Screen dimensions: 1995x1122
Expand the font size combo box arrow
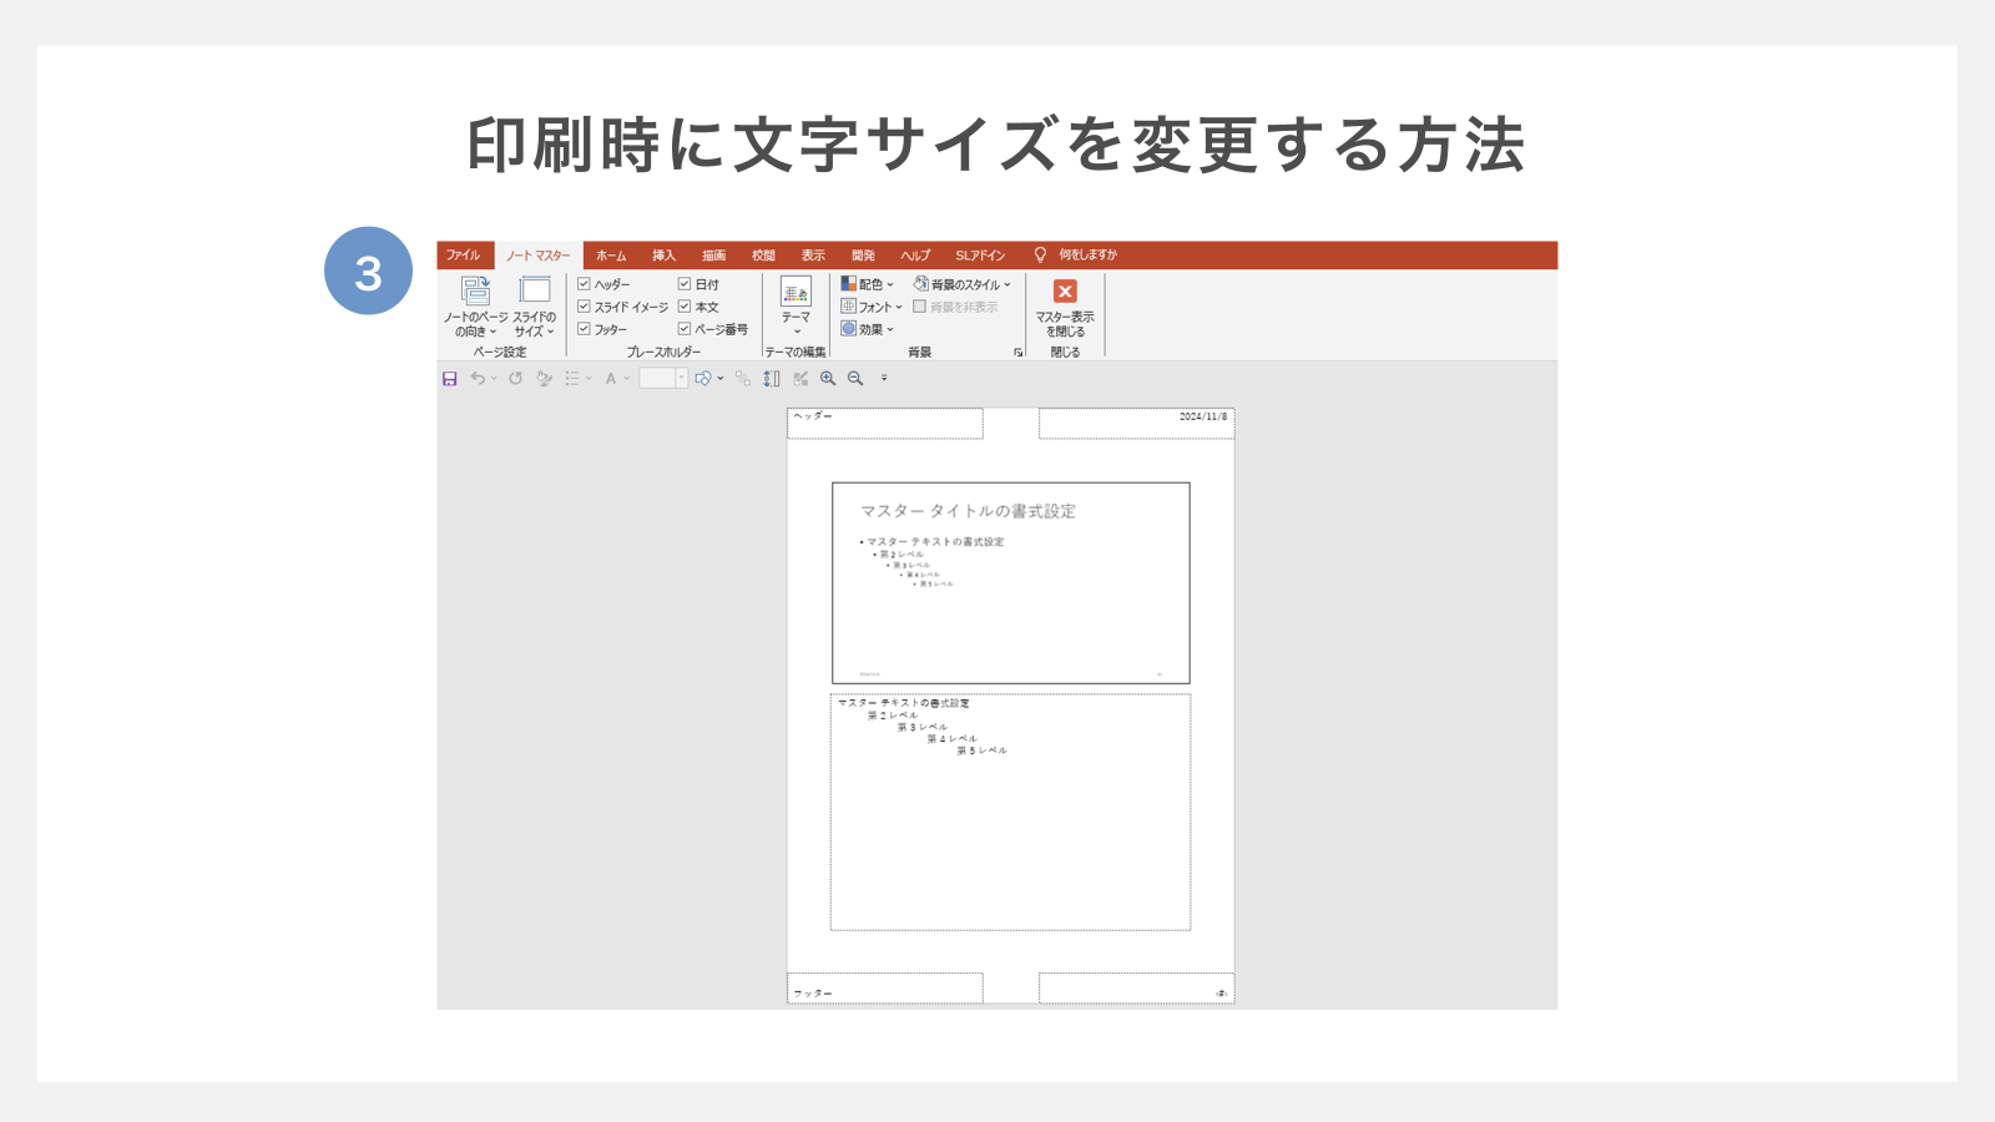[x=681, y=378]
